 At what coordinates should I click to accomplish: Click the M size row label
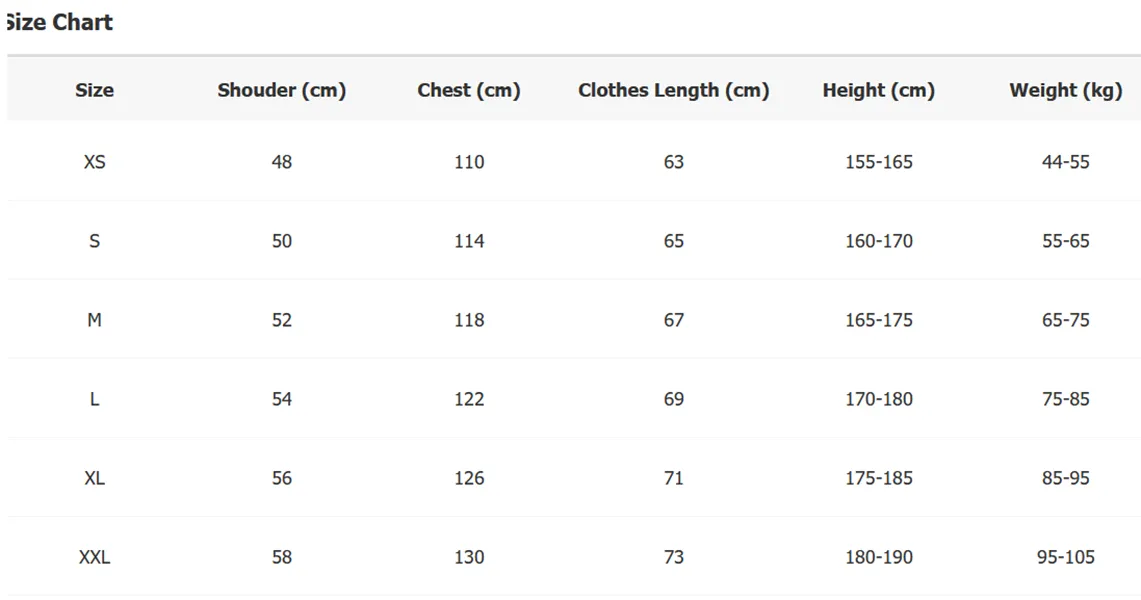94,320
